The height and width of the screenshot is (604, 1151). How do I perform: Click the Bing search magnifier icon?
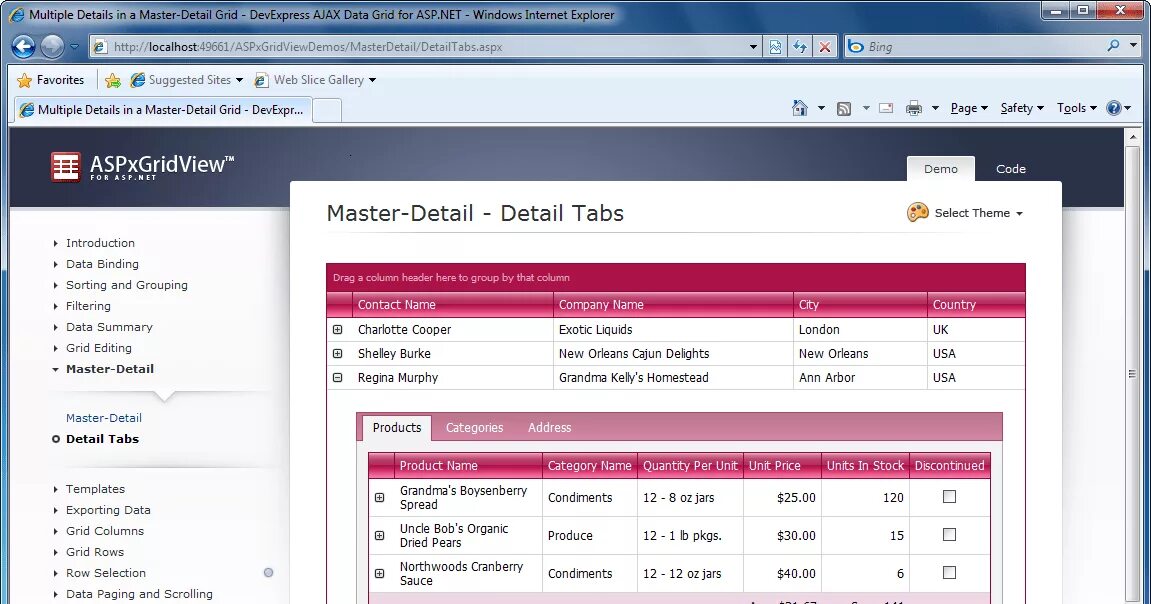(x=1114, y=46)
